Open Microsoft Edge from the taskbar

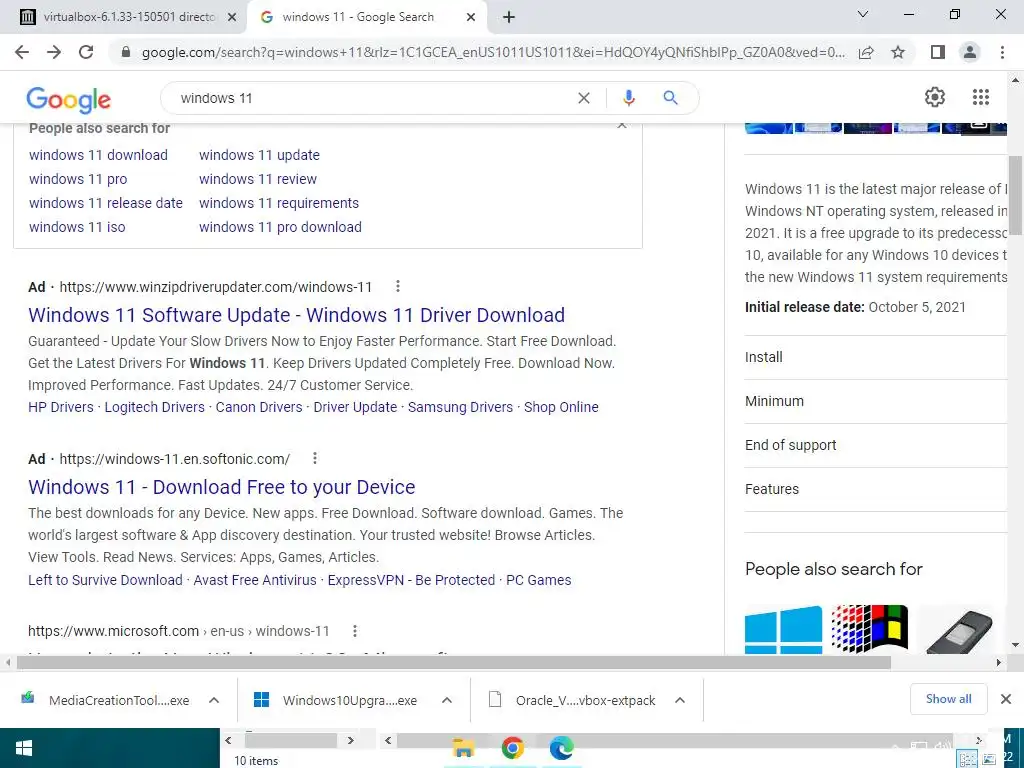561,748
